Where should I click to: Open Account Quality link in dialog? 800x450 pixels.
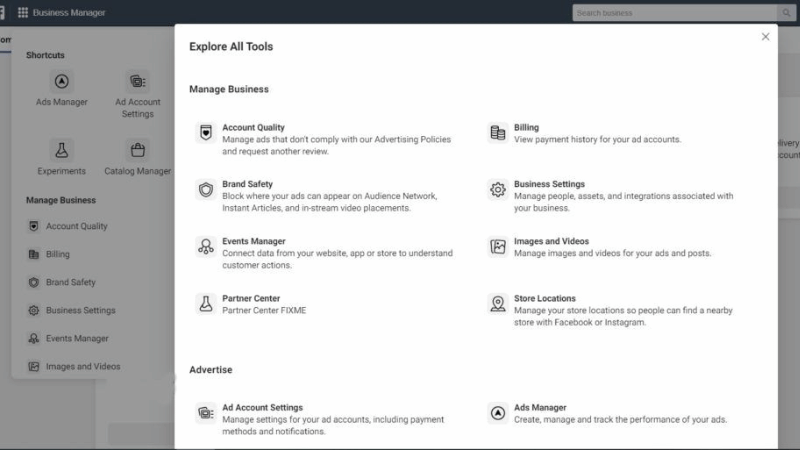254,128
